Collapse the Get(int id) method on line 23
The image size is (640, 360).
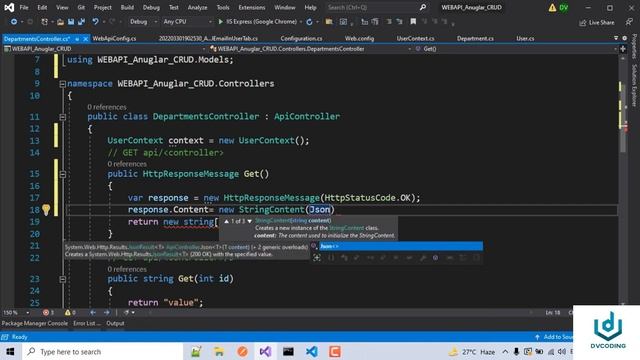(x=62, y=279)
